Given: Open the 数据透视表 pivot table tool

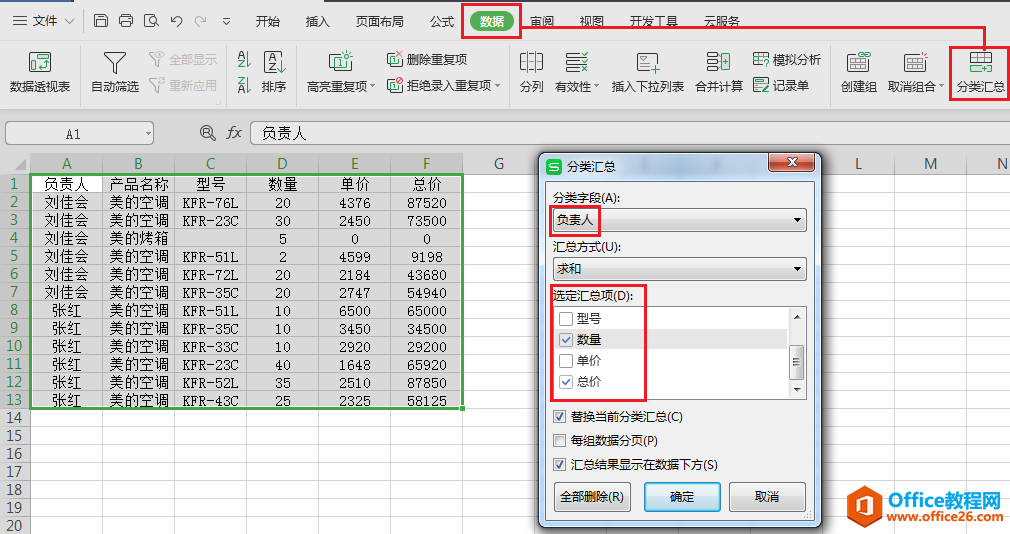Looking at the screenshot, I should pyautogui.click(x=40, y=63).
